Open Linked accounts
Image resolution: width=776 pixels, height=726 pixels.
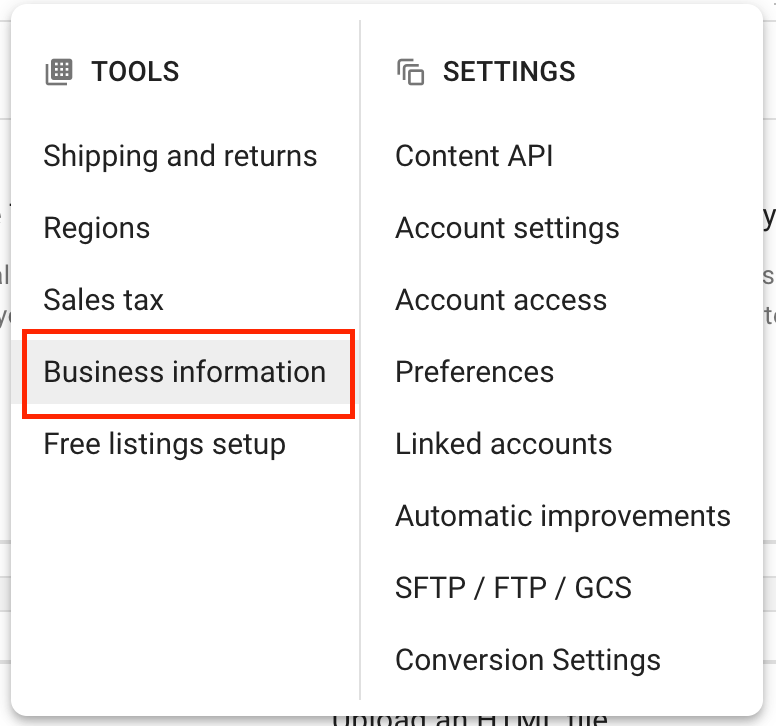click(x=503, y=444)
